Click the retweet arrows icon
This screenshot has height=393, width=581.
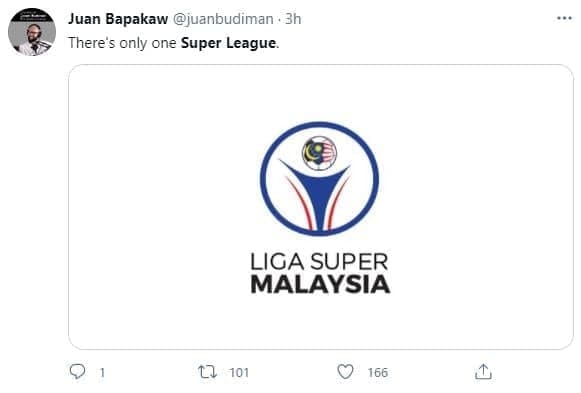pos(208,372)
